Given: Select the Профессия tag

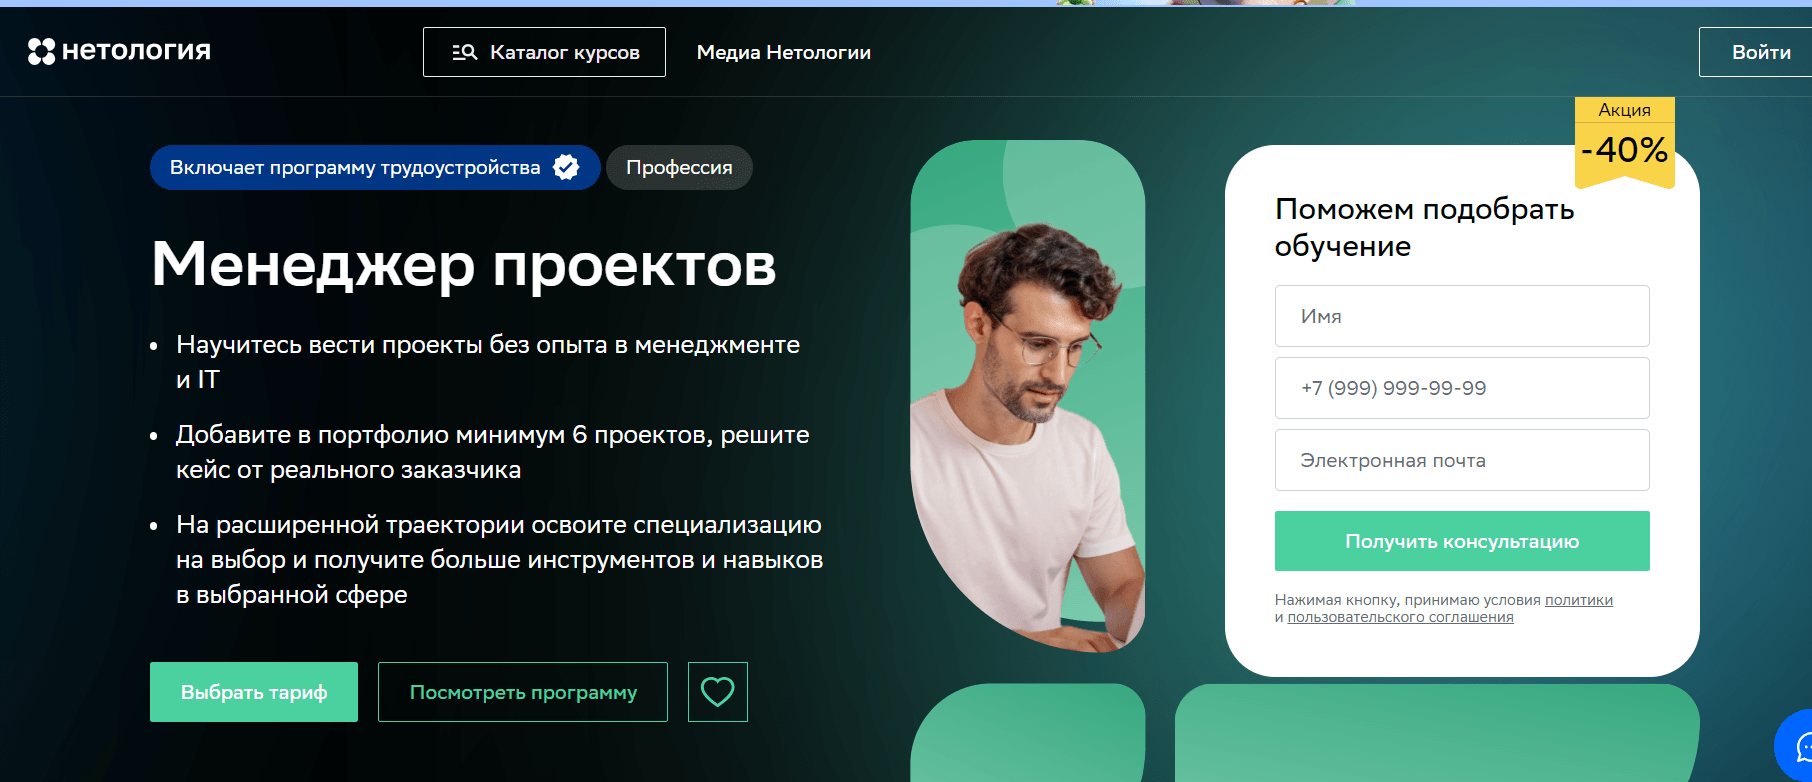Looking at the screenshot, I should tap(679, 167).
